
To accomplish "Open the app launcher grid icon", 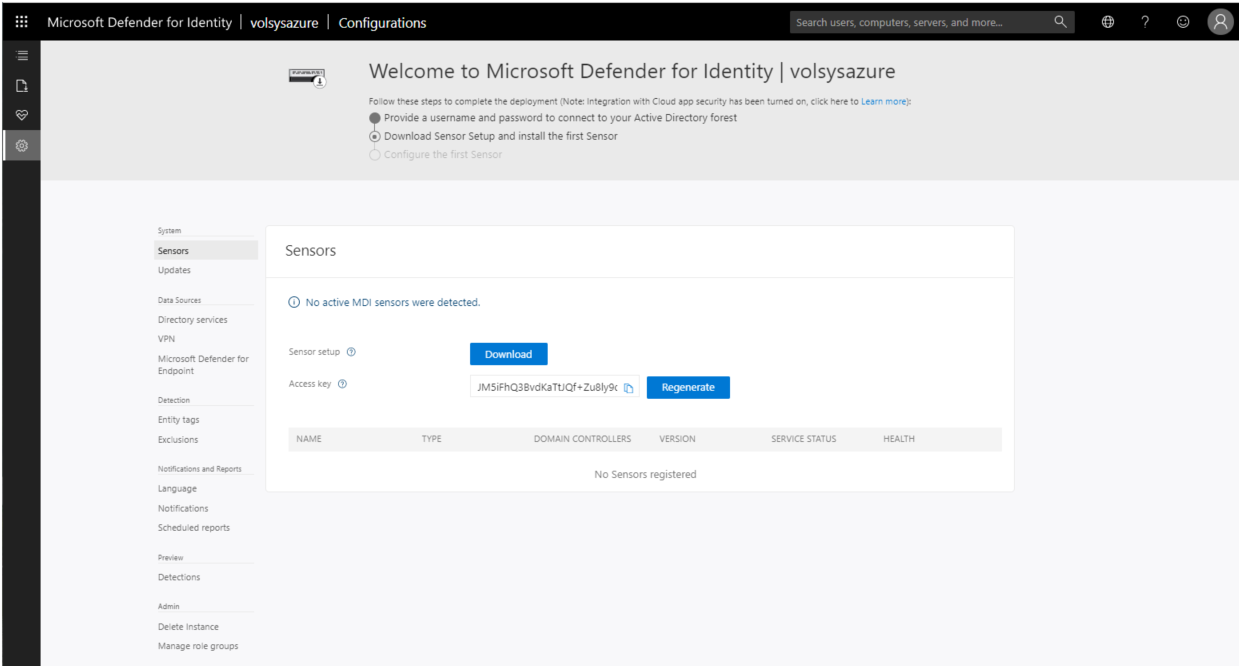I will (20, 21).
